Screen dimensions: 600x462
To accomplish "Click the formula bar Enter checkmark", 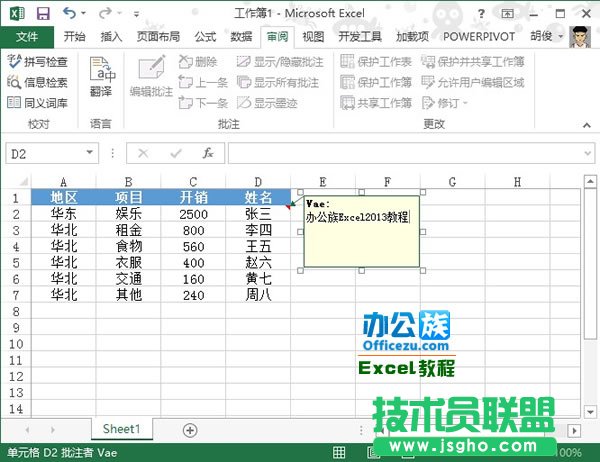I will (176, 153).
